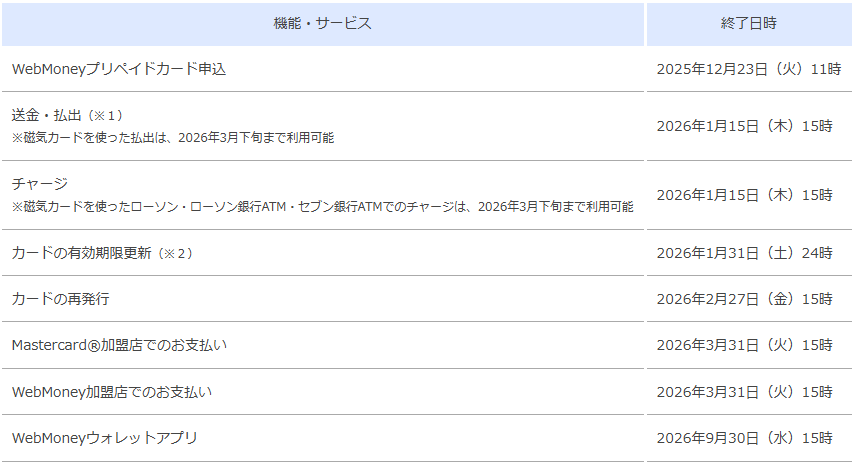Click the 終了日時 column header

[748, 24]
